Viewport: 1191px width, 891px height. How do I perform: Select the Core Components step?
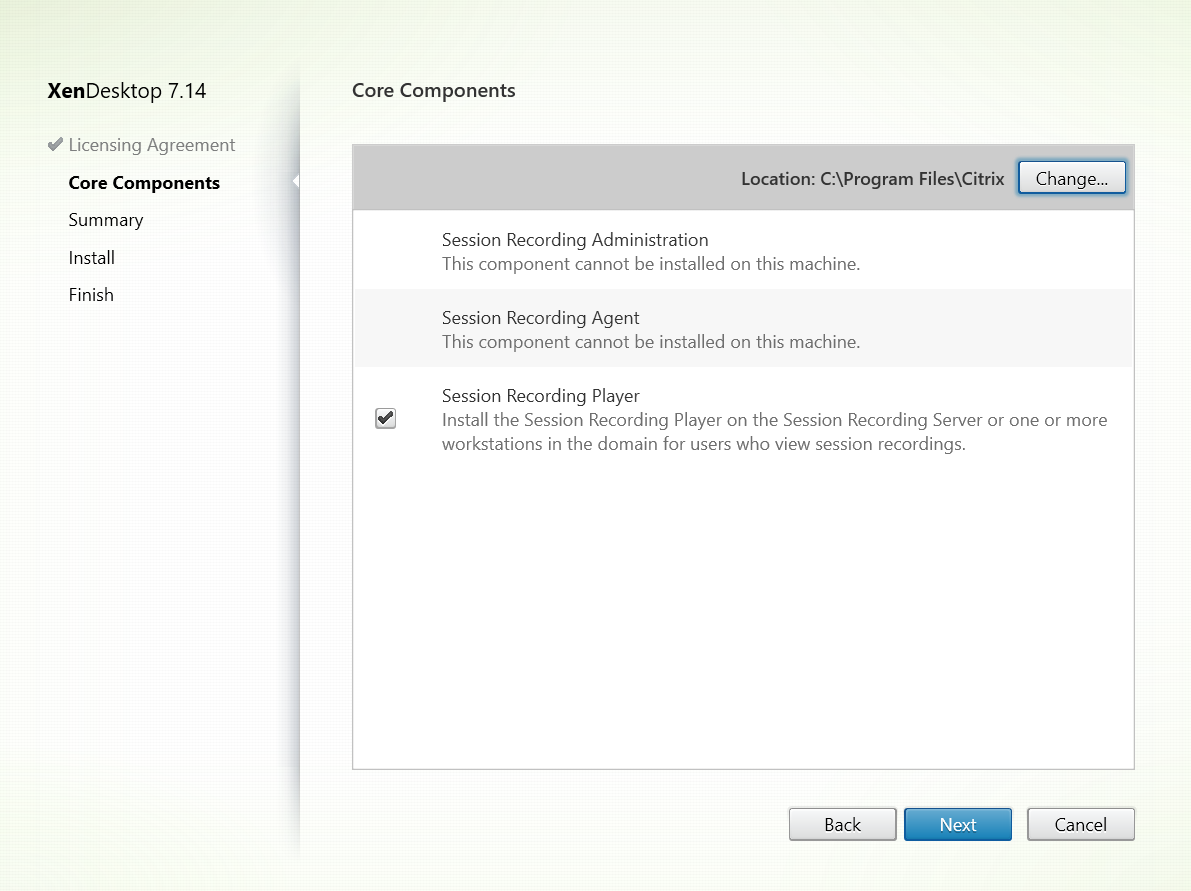[144, 183]
